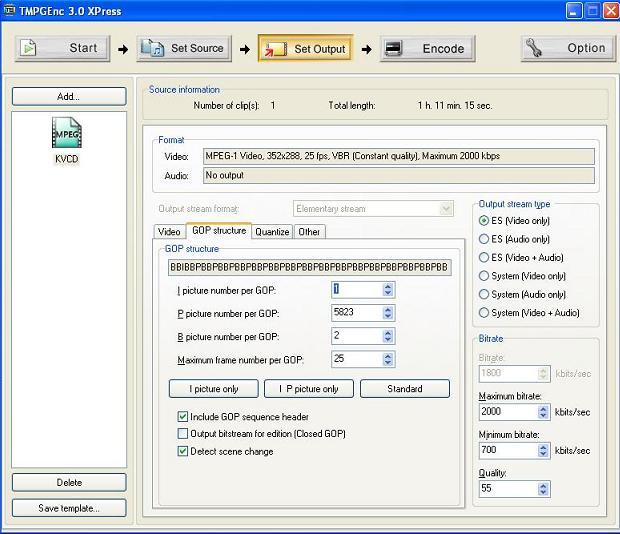This screenshot has width=620, height=534.
Task: Click the Video format description field
Action: tap(399, 157)
